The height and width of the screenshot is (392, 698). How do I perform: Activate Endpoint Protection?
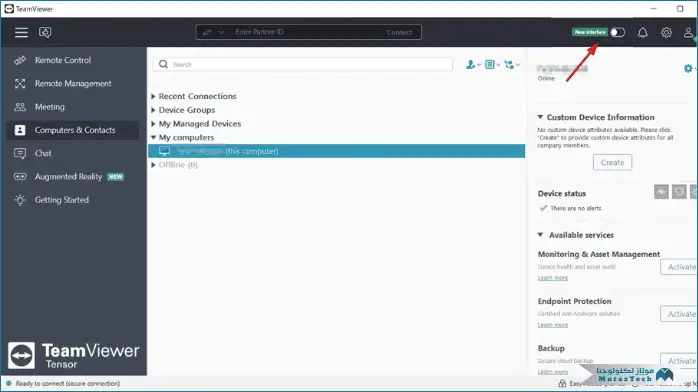pos(679,314)
